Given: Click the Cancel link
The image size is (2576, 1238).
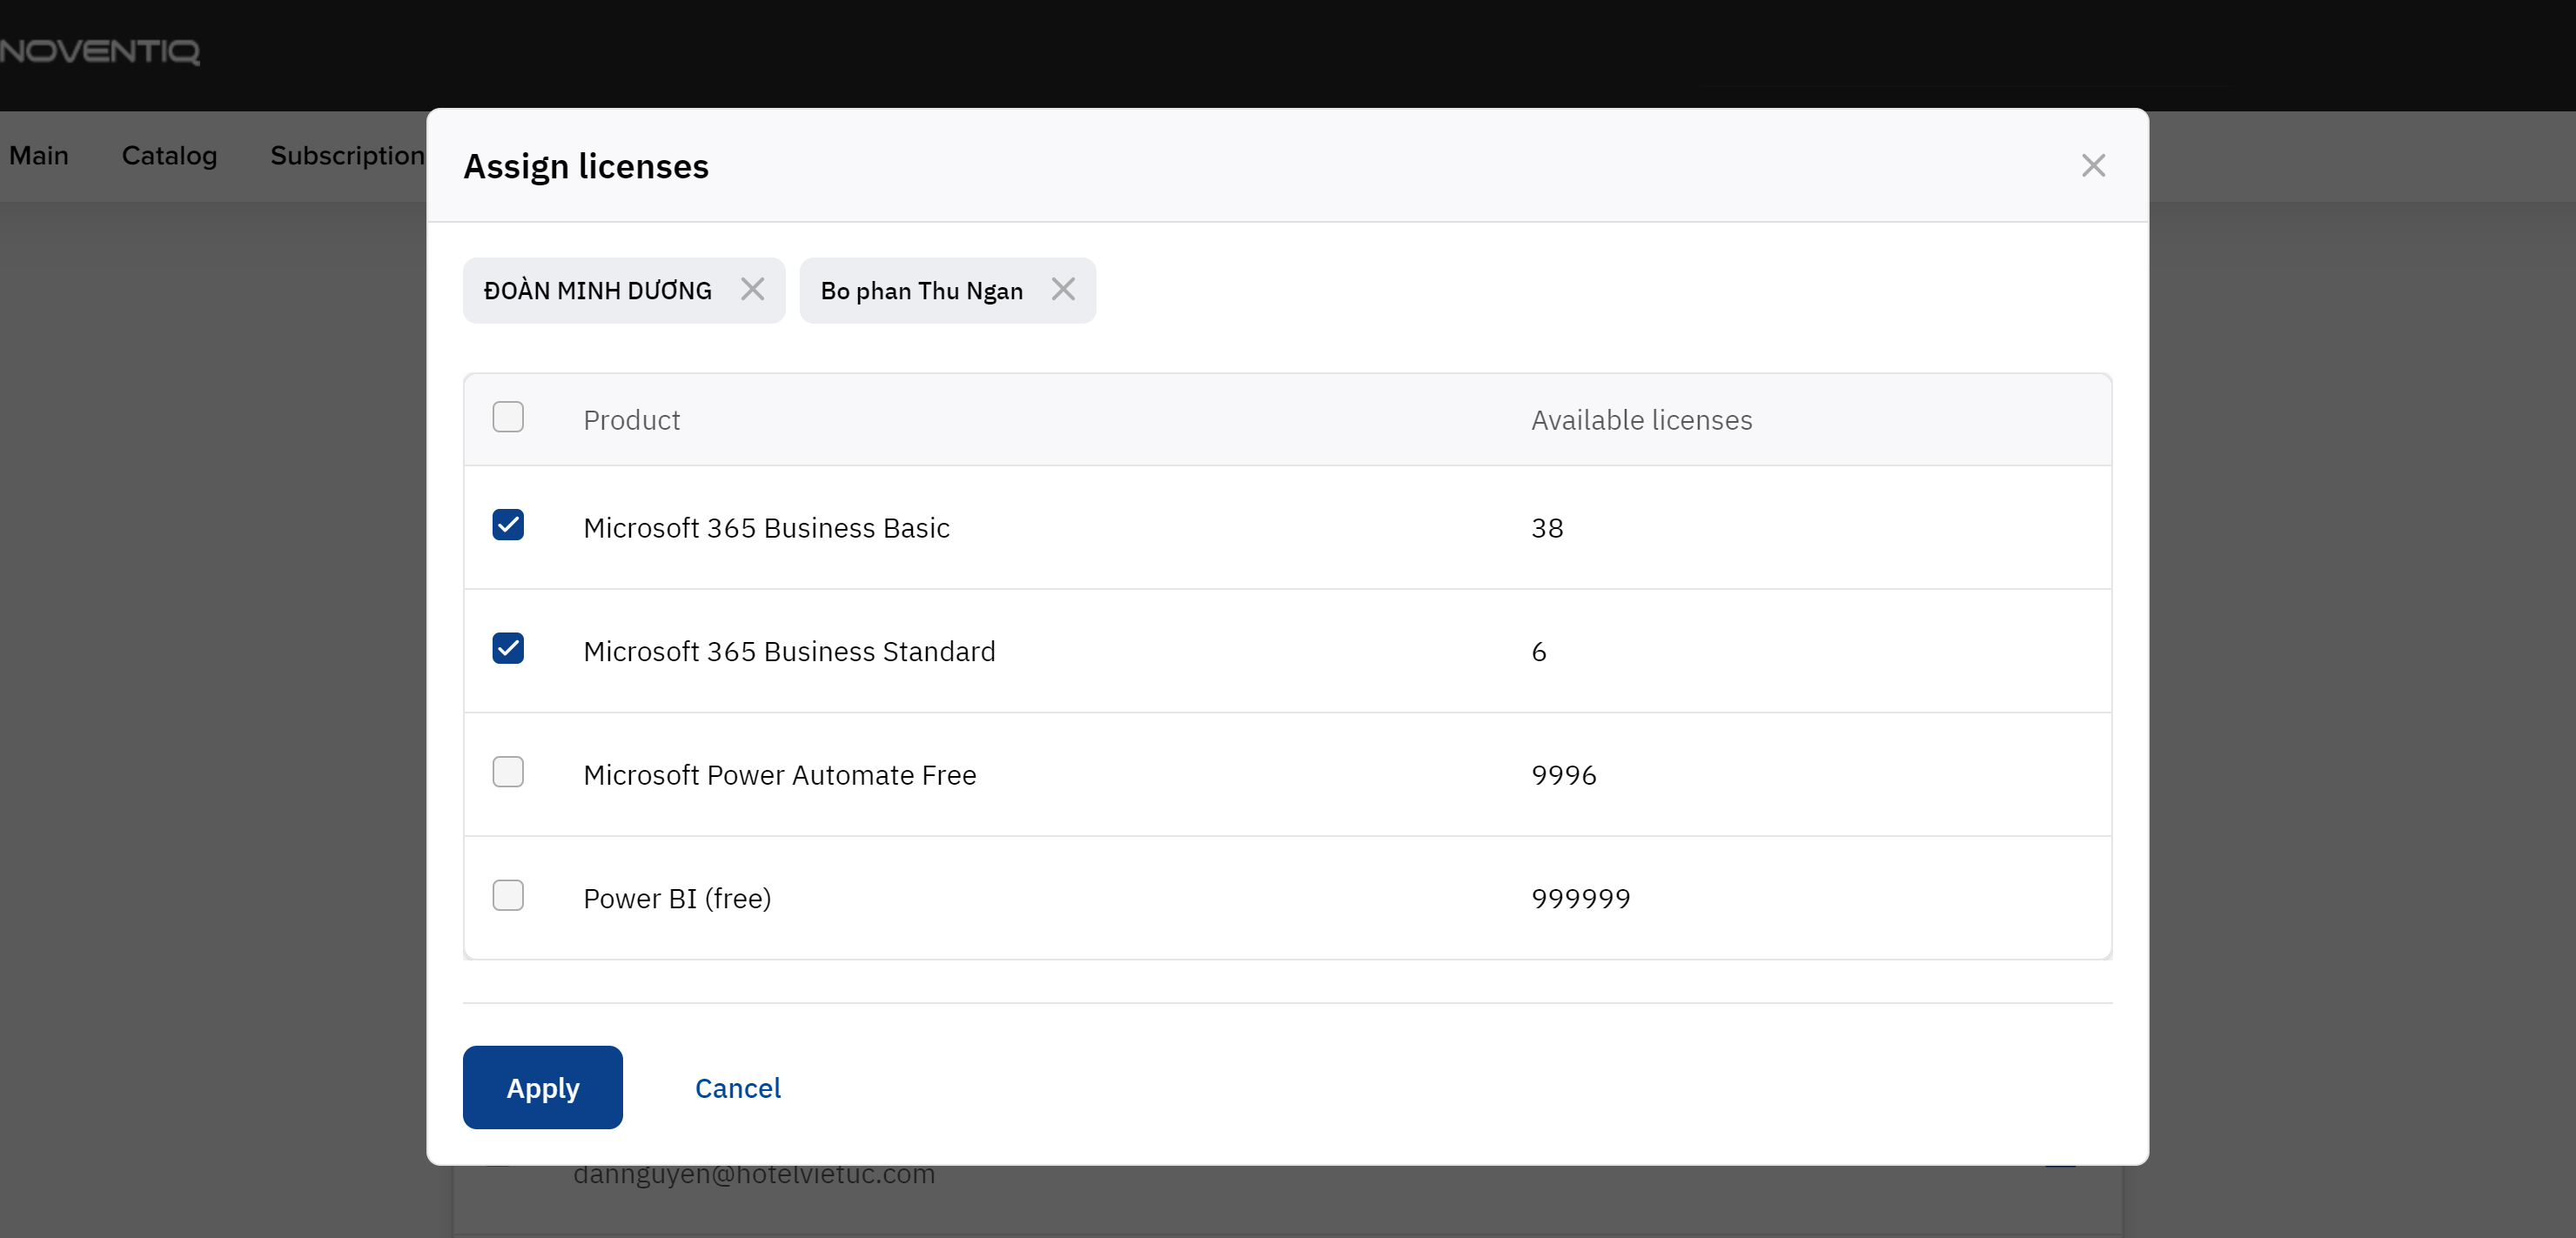Looking at the screenshot, I should [737, 1087].
